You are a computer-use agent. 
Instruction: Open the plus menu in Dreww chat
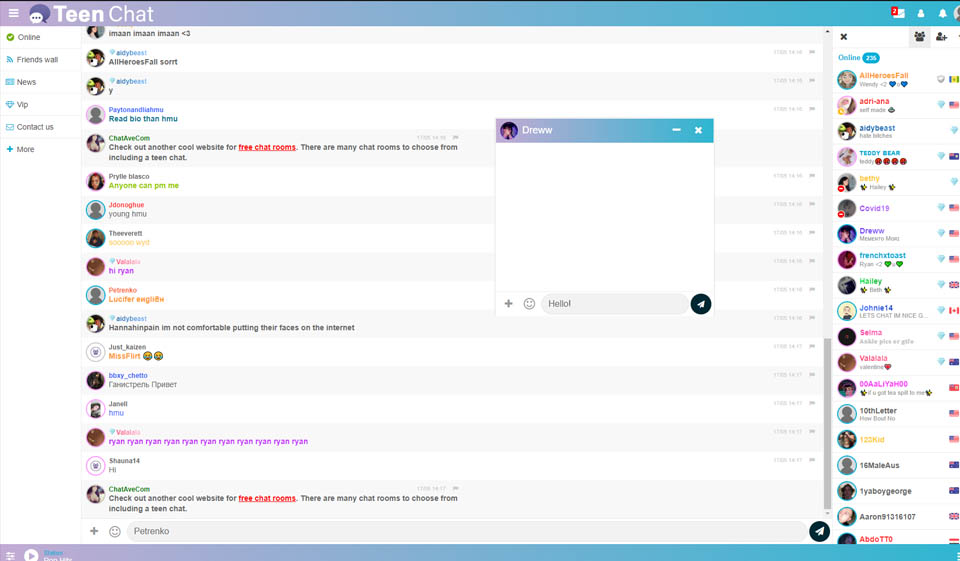[508, 304]
